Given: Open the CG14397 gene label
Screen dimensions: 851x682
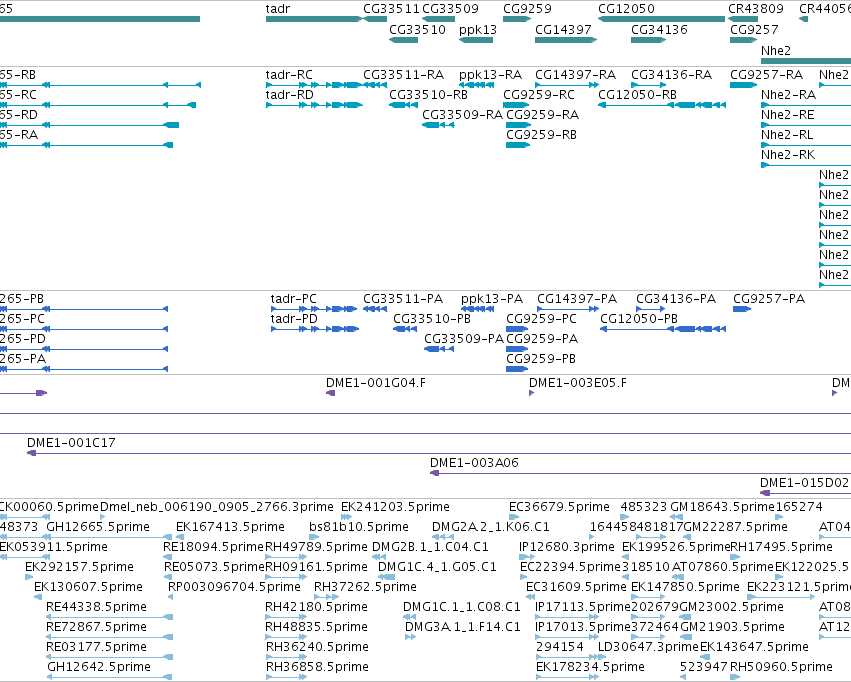Looking at the screenshot, I should tap(563, 30).
